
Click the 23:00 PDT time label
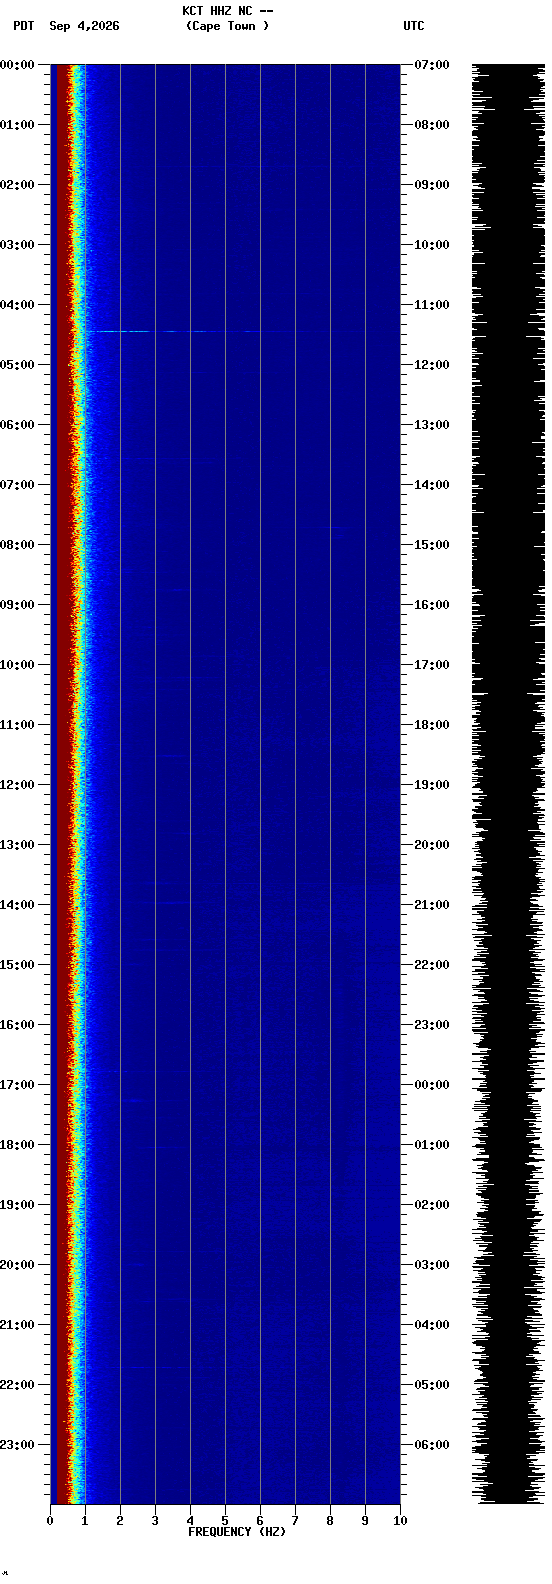(17, 1445)
